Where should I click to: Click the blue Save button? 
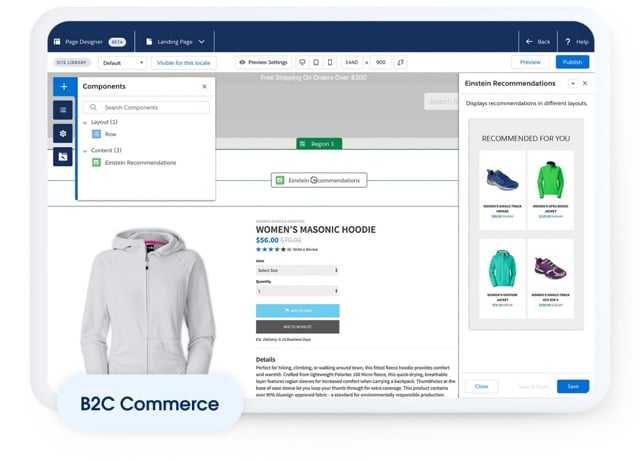[573, 386]
